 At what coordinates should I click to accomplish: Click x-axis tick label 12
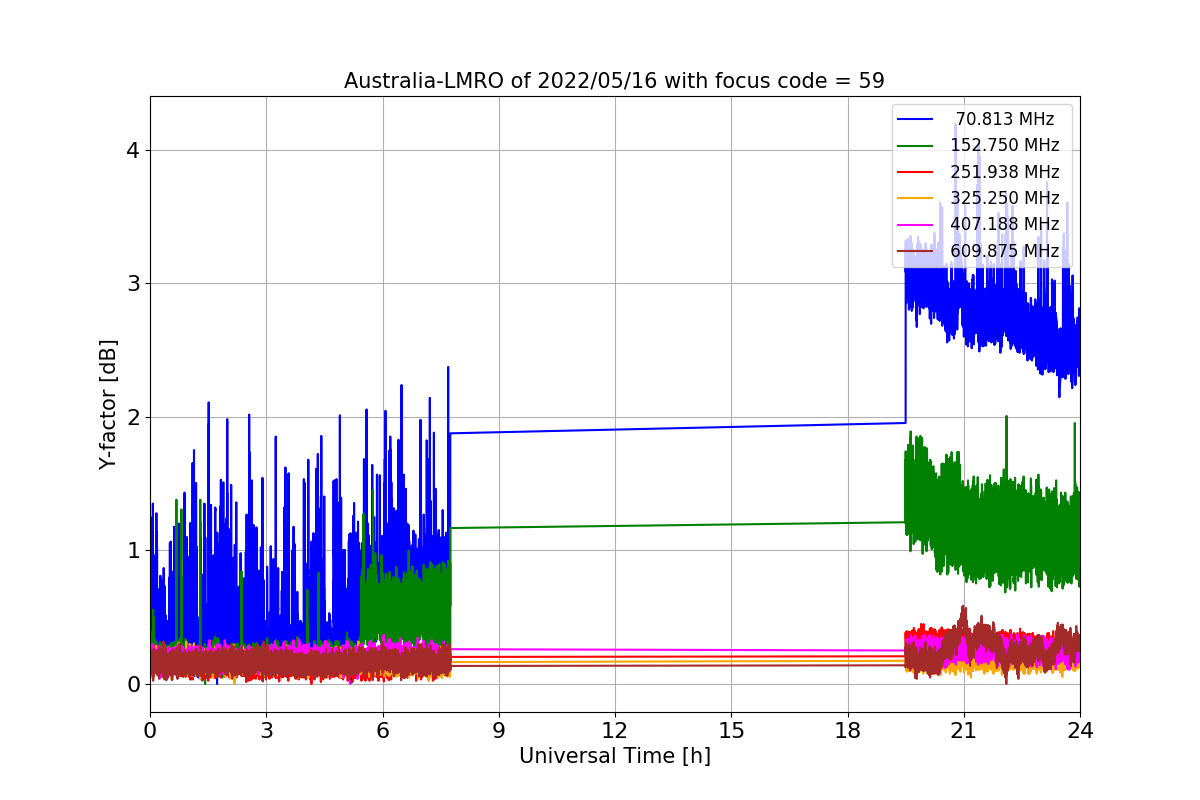point(615,730)
